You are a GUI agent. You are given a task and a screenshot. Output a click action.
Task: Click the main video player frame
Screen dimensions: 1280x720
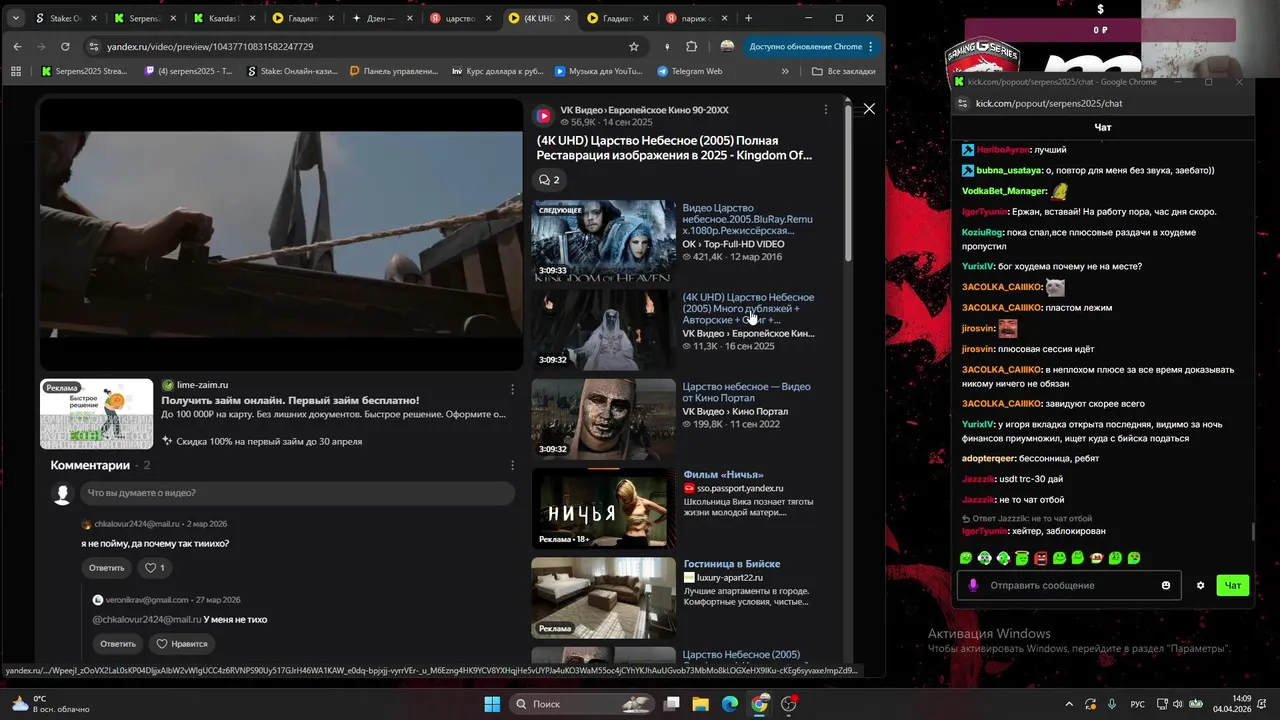click(281, 235)
